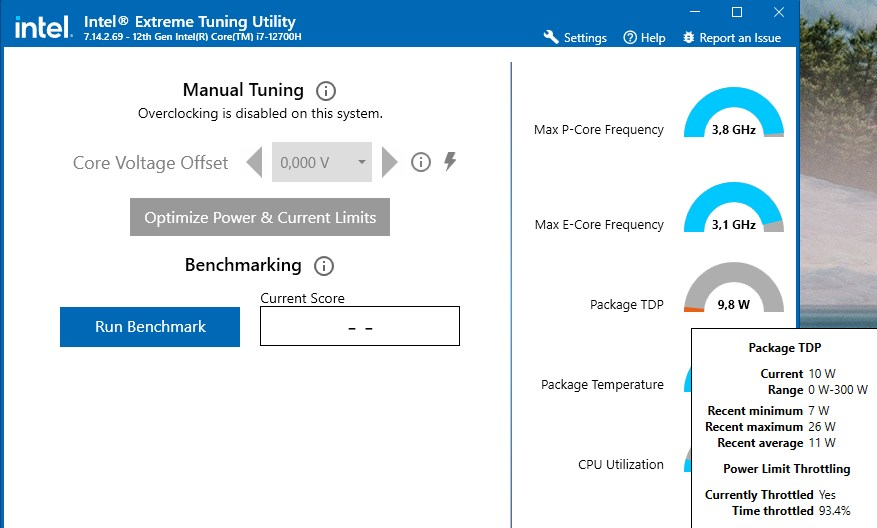Decrease Core Voltage Offset with the left arrow
The height and width of the screenshot is (528, 877).
click(x=254, y=162)
